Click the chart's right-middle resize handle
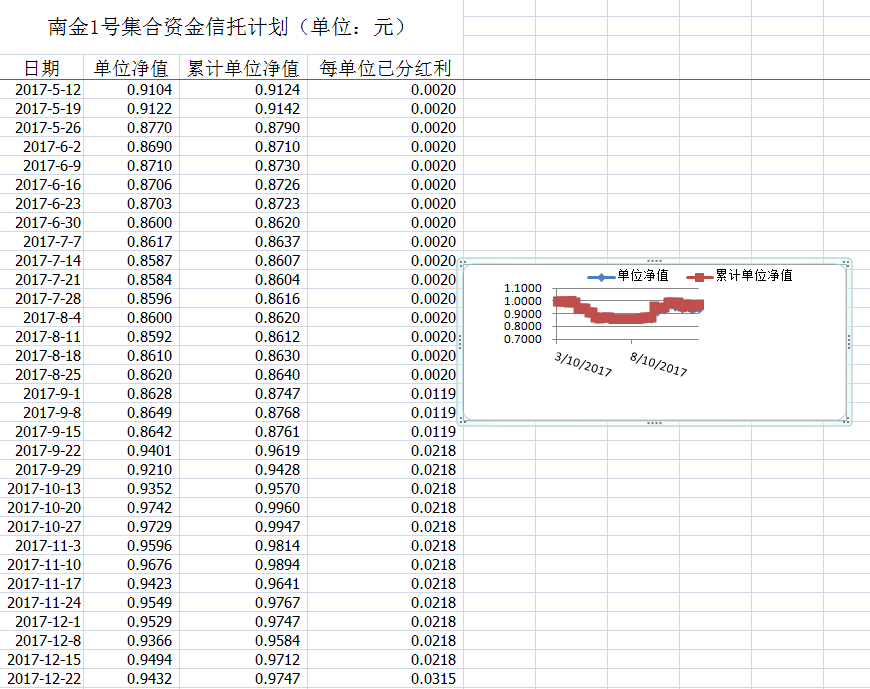This screenshot has width=870, height=689. tap(849, 342)
